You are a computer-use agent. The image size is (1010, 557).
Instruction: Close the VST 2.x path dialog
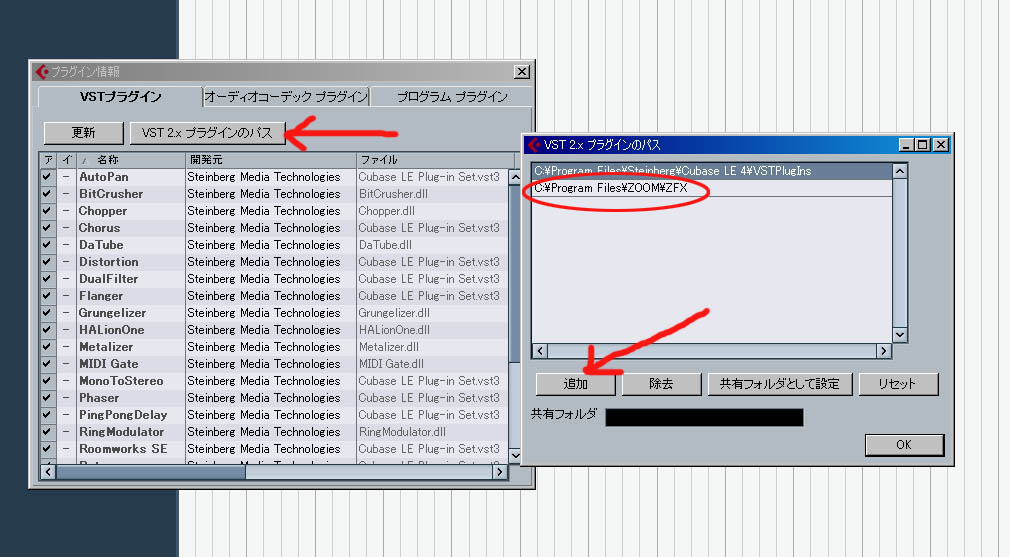[x=940, y=145]
